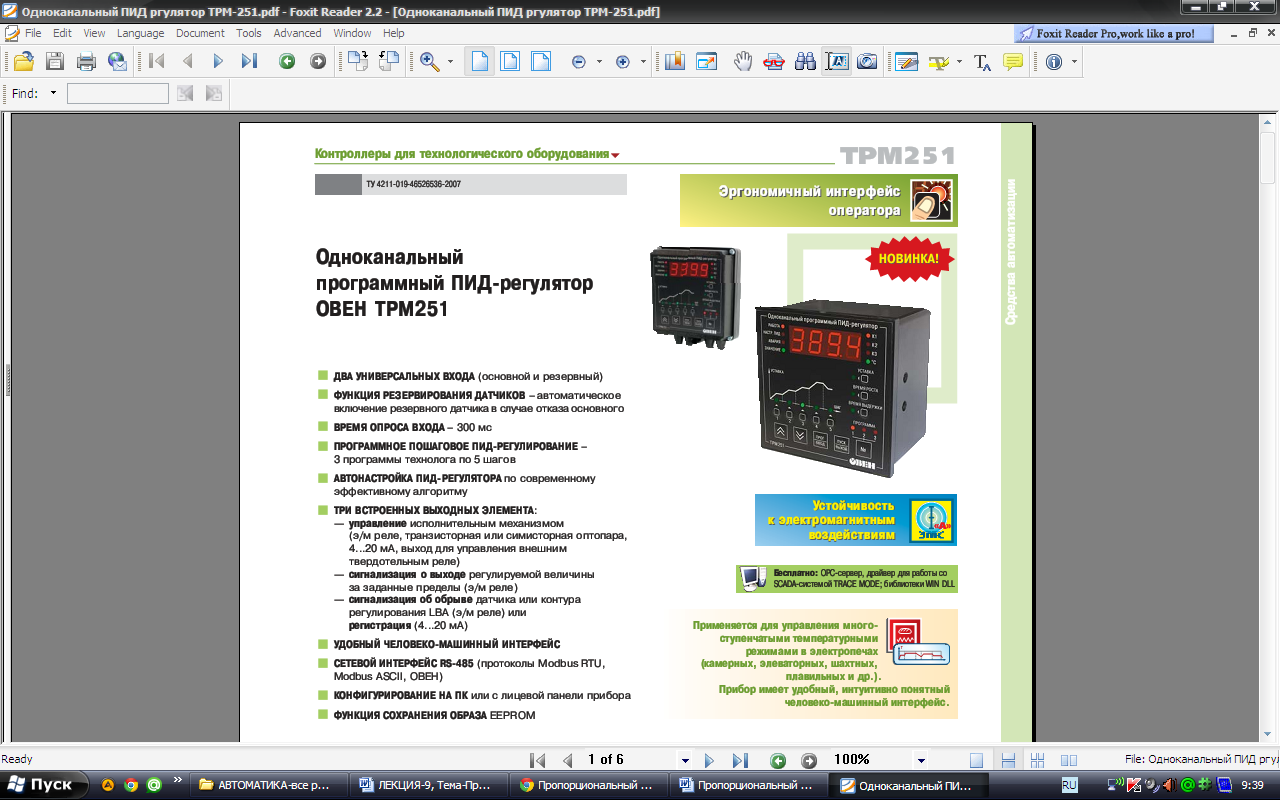Click the round minus Zoom Out button
The image size is (1280, 800).
[578, 62]
